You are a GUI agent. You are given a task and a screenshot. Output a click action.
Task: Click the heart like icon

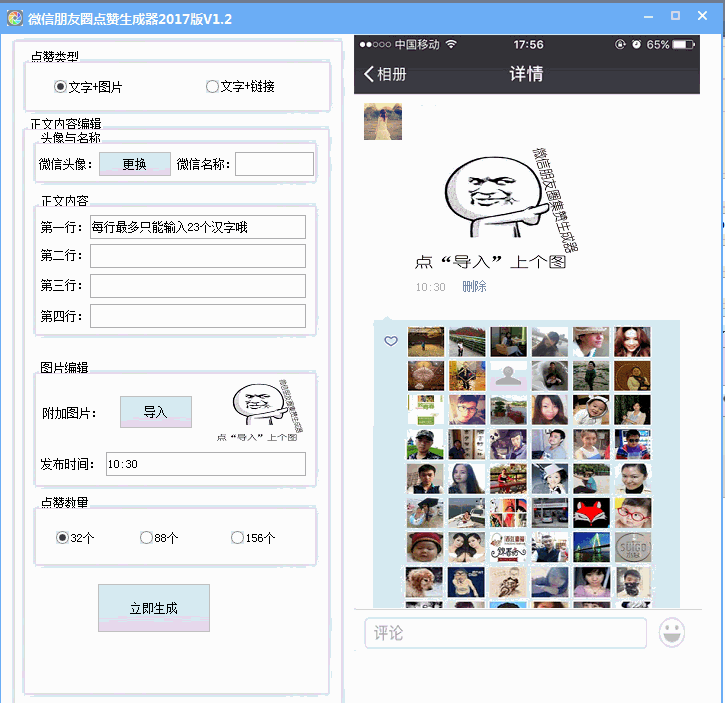pyautogui.click(x=391, y=341)
